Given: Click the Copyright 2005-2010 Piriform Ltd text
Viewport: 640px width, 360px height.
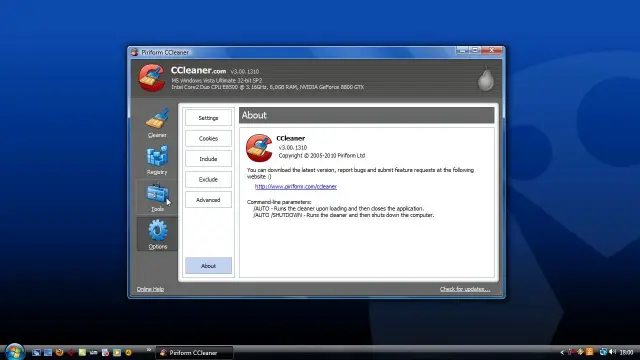Looking at the screenshot, I should tap(322, 156).
